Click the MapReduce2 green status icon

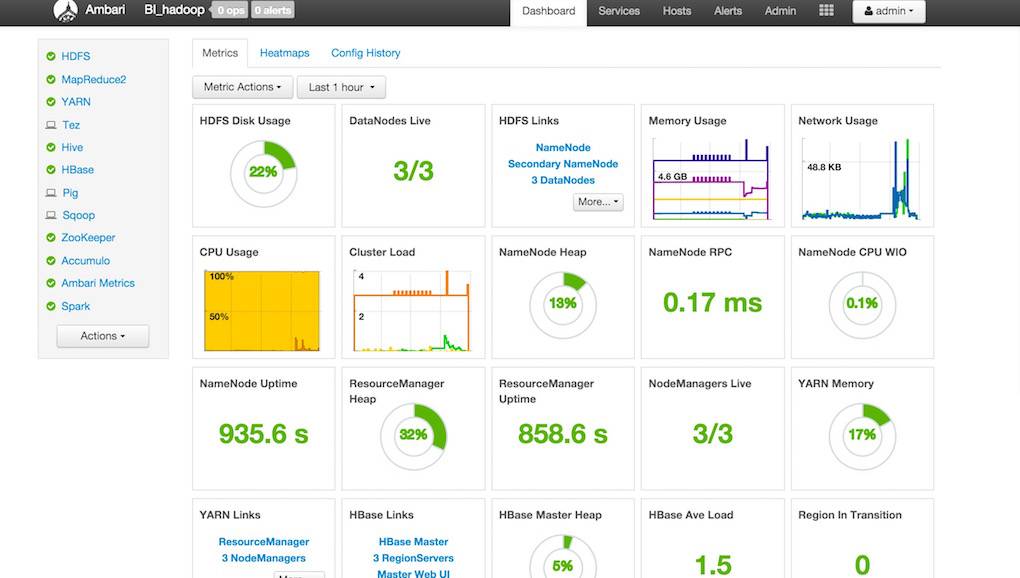click(x=51, y=79)
